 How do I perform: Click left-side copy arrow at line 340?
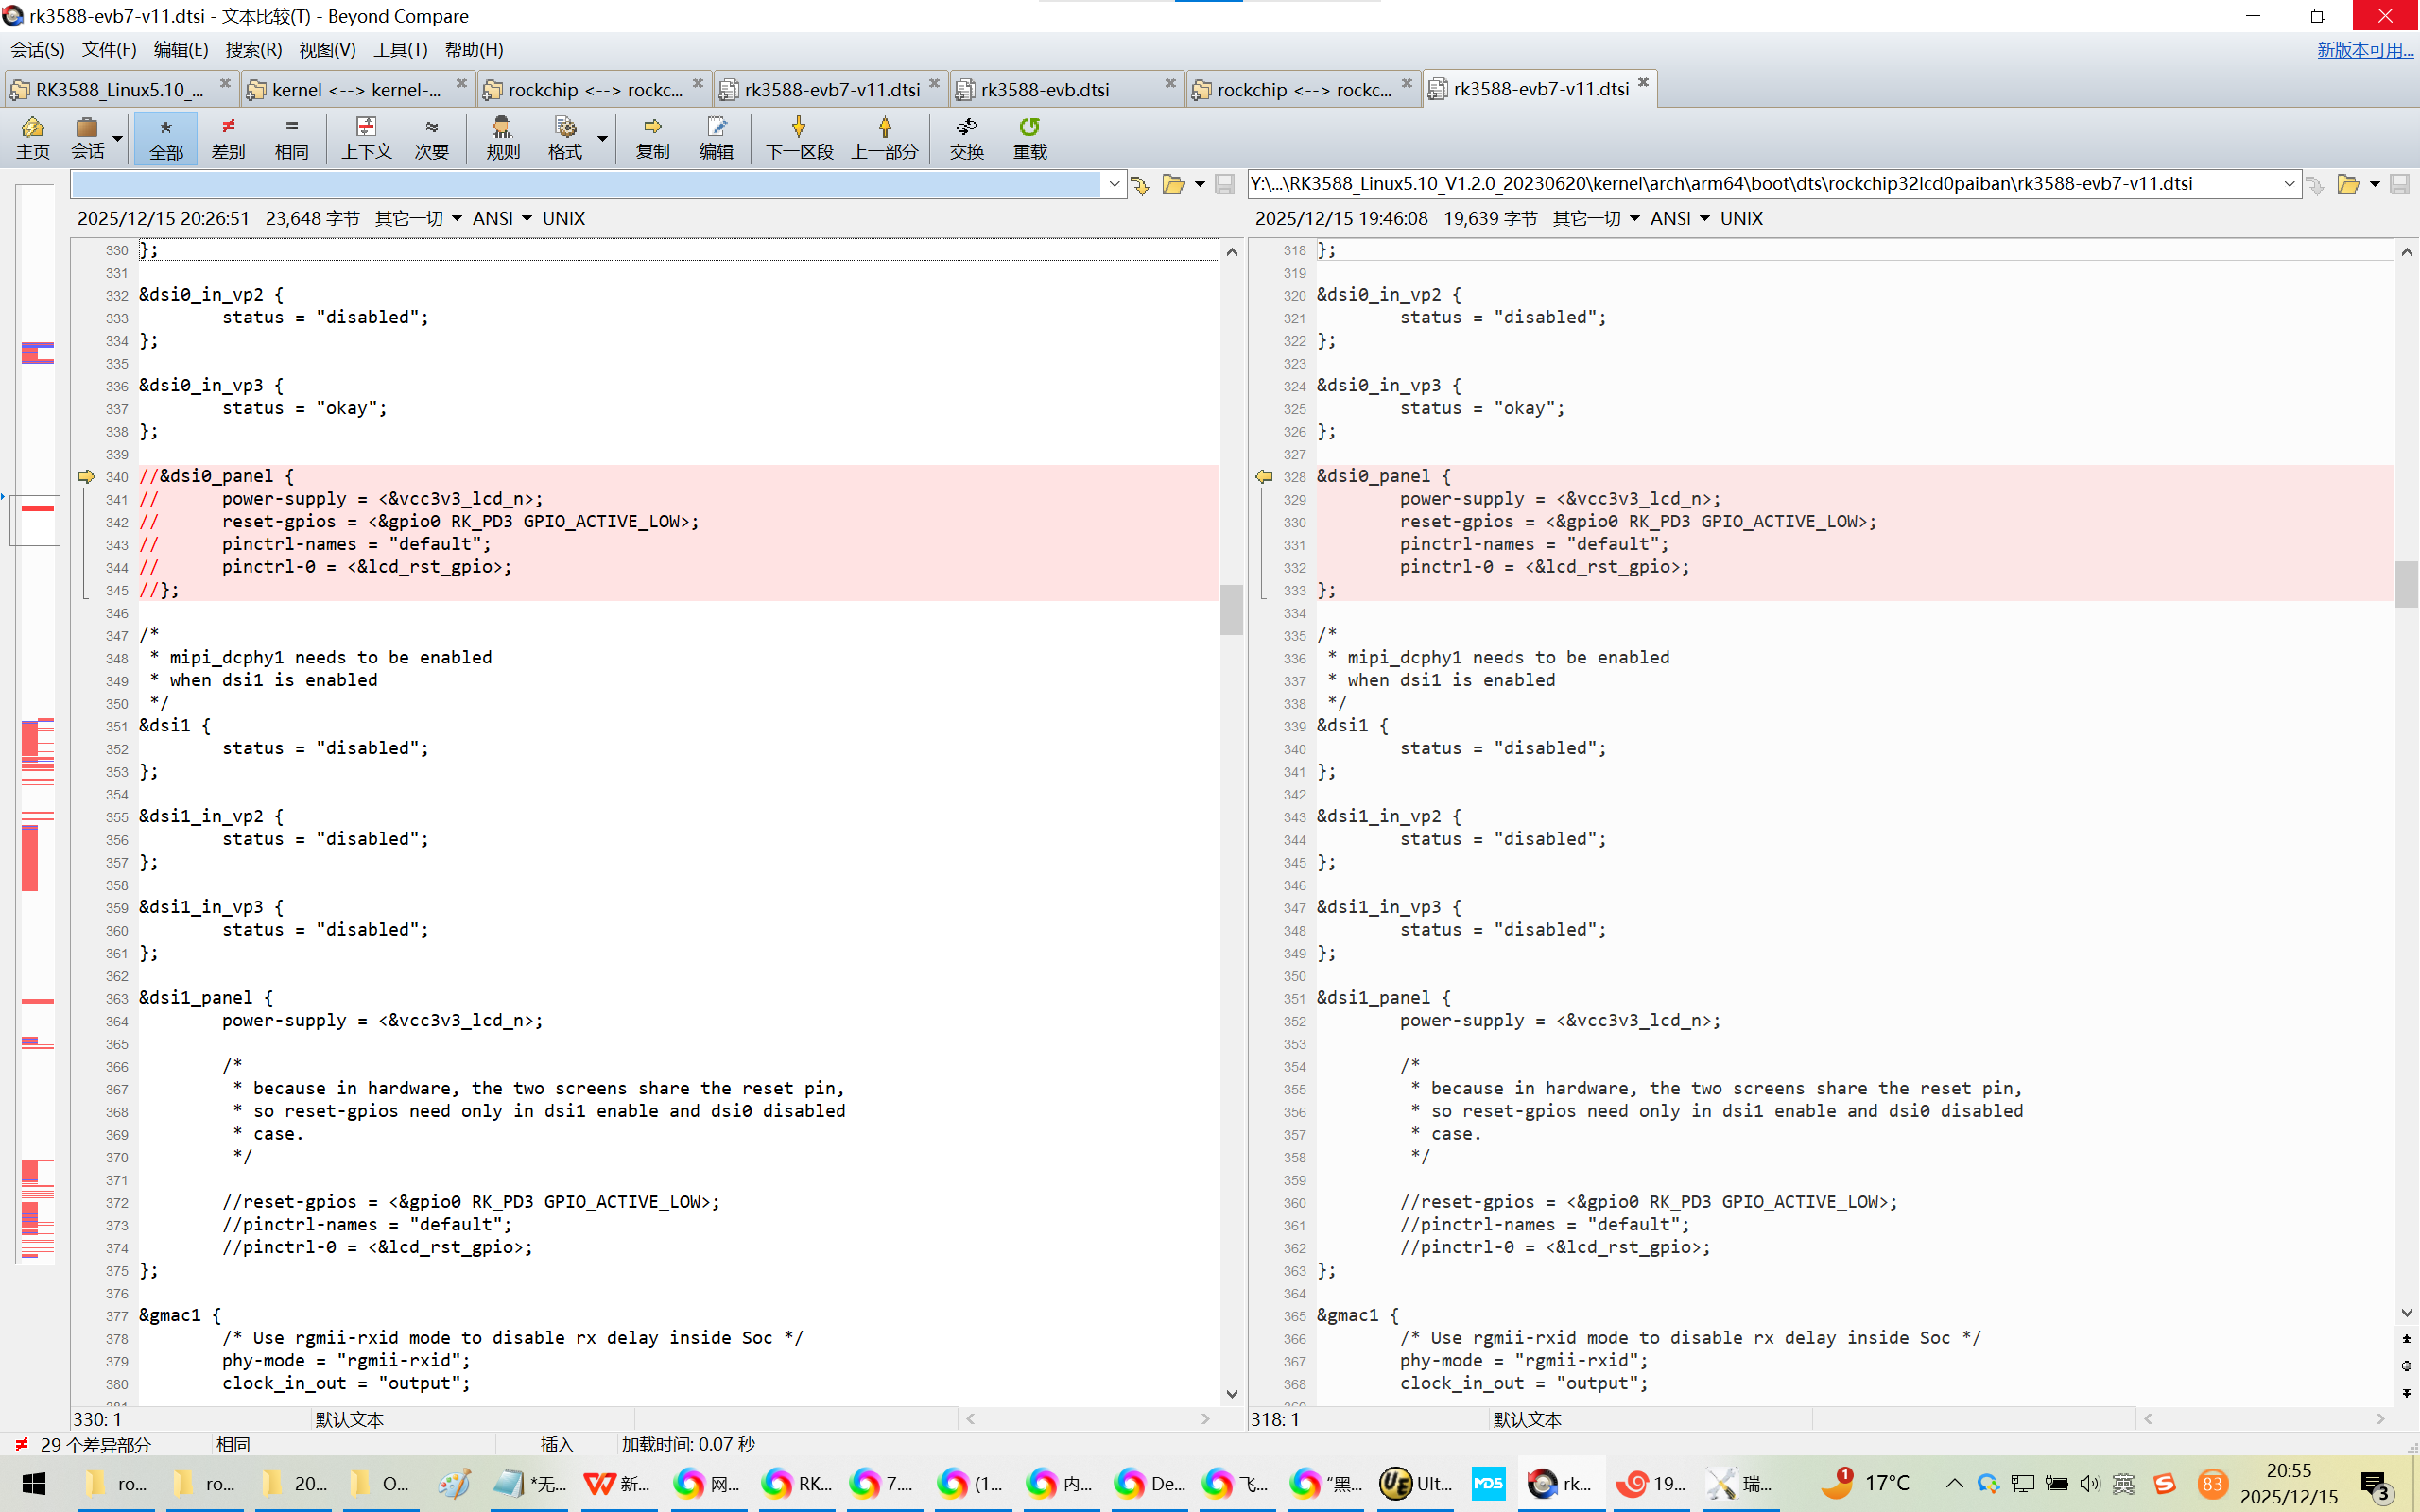[x=86, y=477]
